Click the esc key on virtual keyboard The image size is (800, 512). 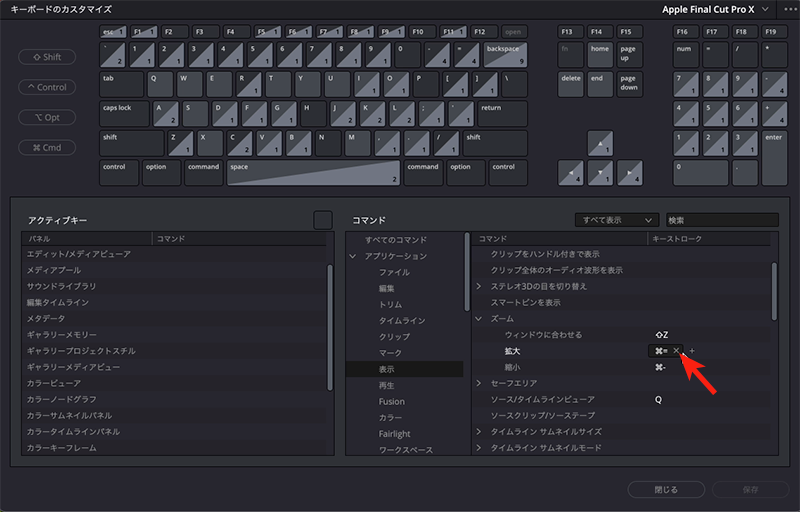113,32
